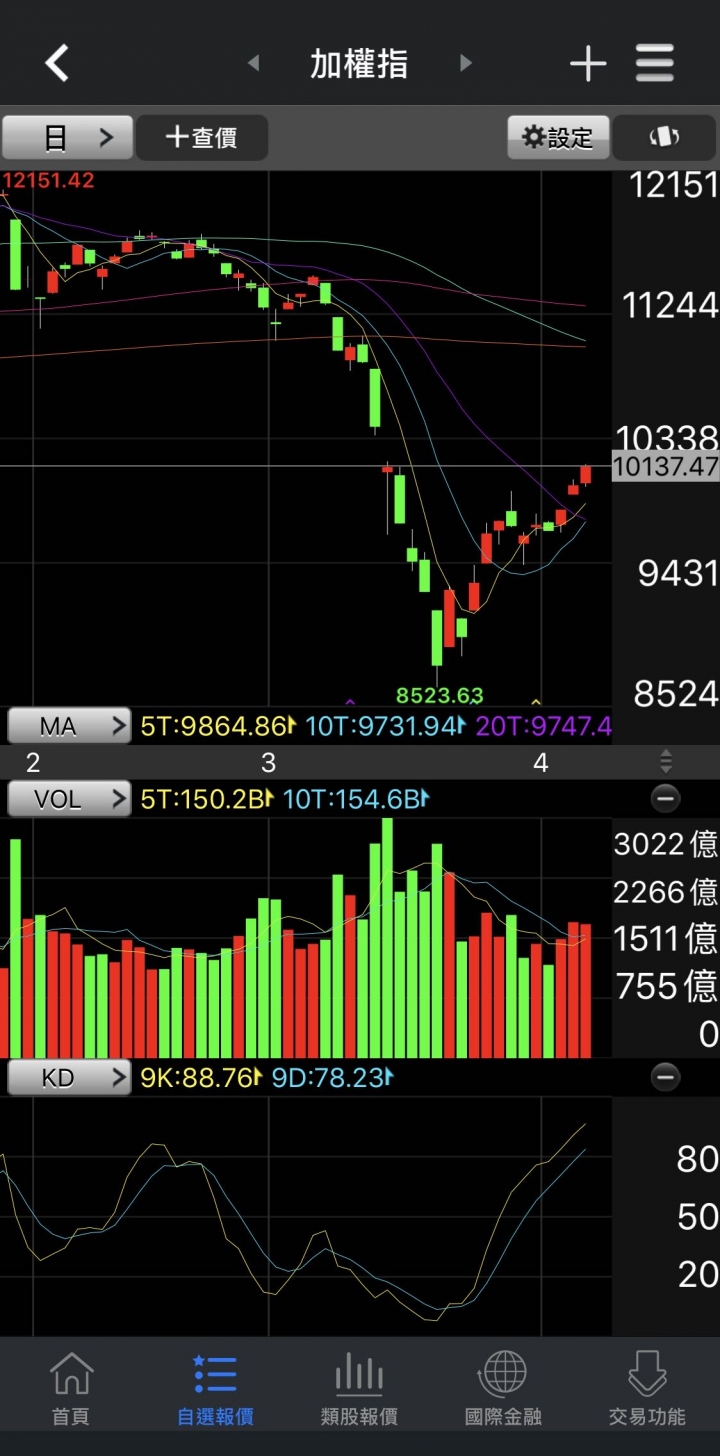This screenshot has width=720, height=1456.
Task: Tap the 加權指 title text
Action: [x=359, y=64]
